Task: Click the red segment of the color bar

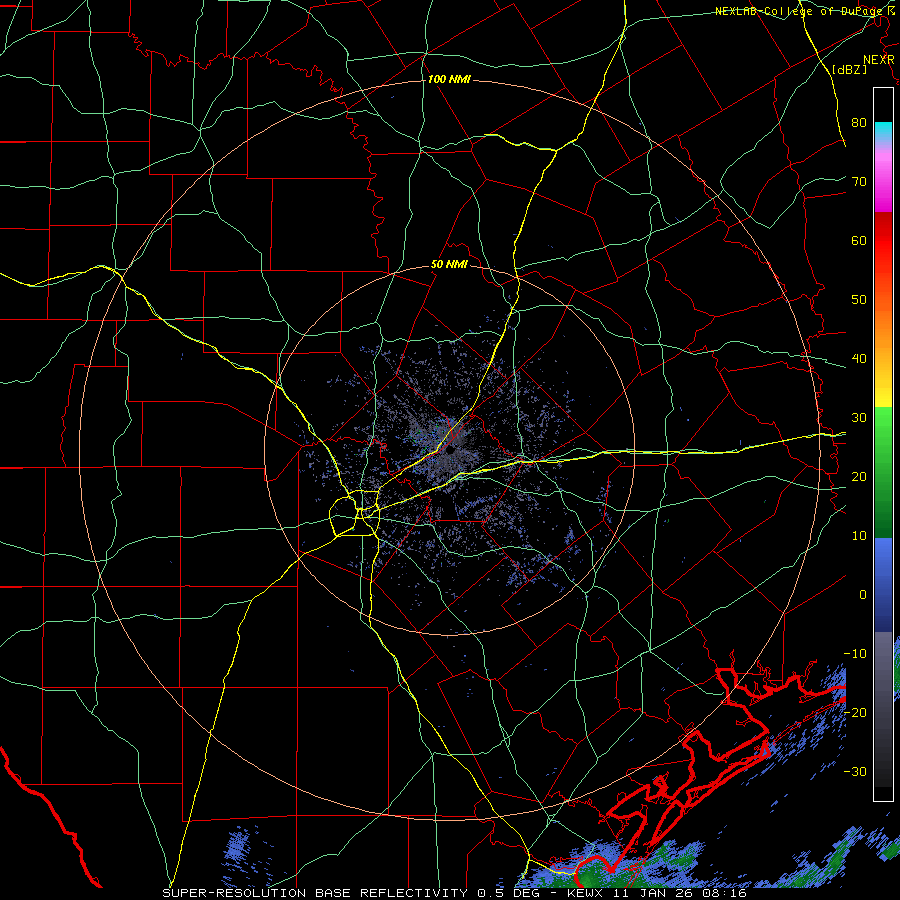Action: [883, 247]
